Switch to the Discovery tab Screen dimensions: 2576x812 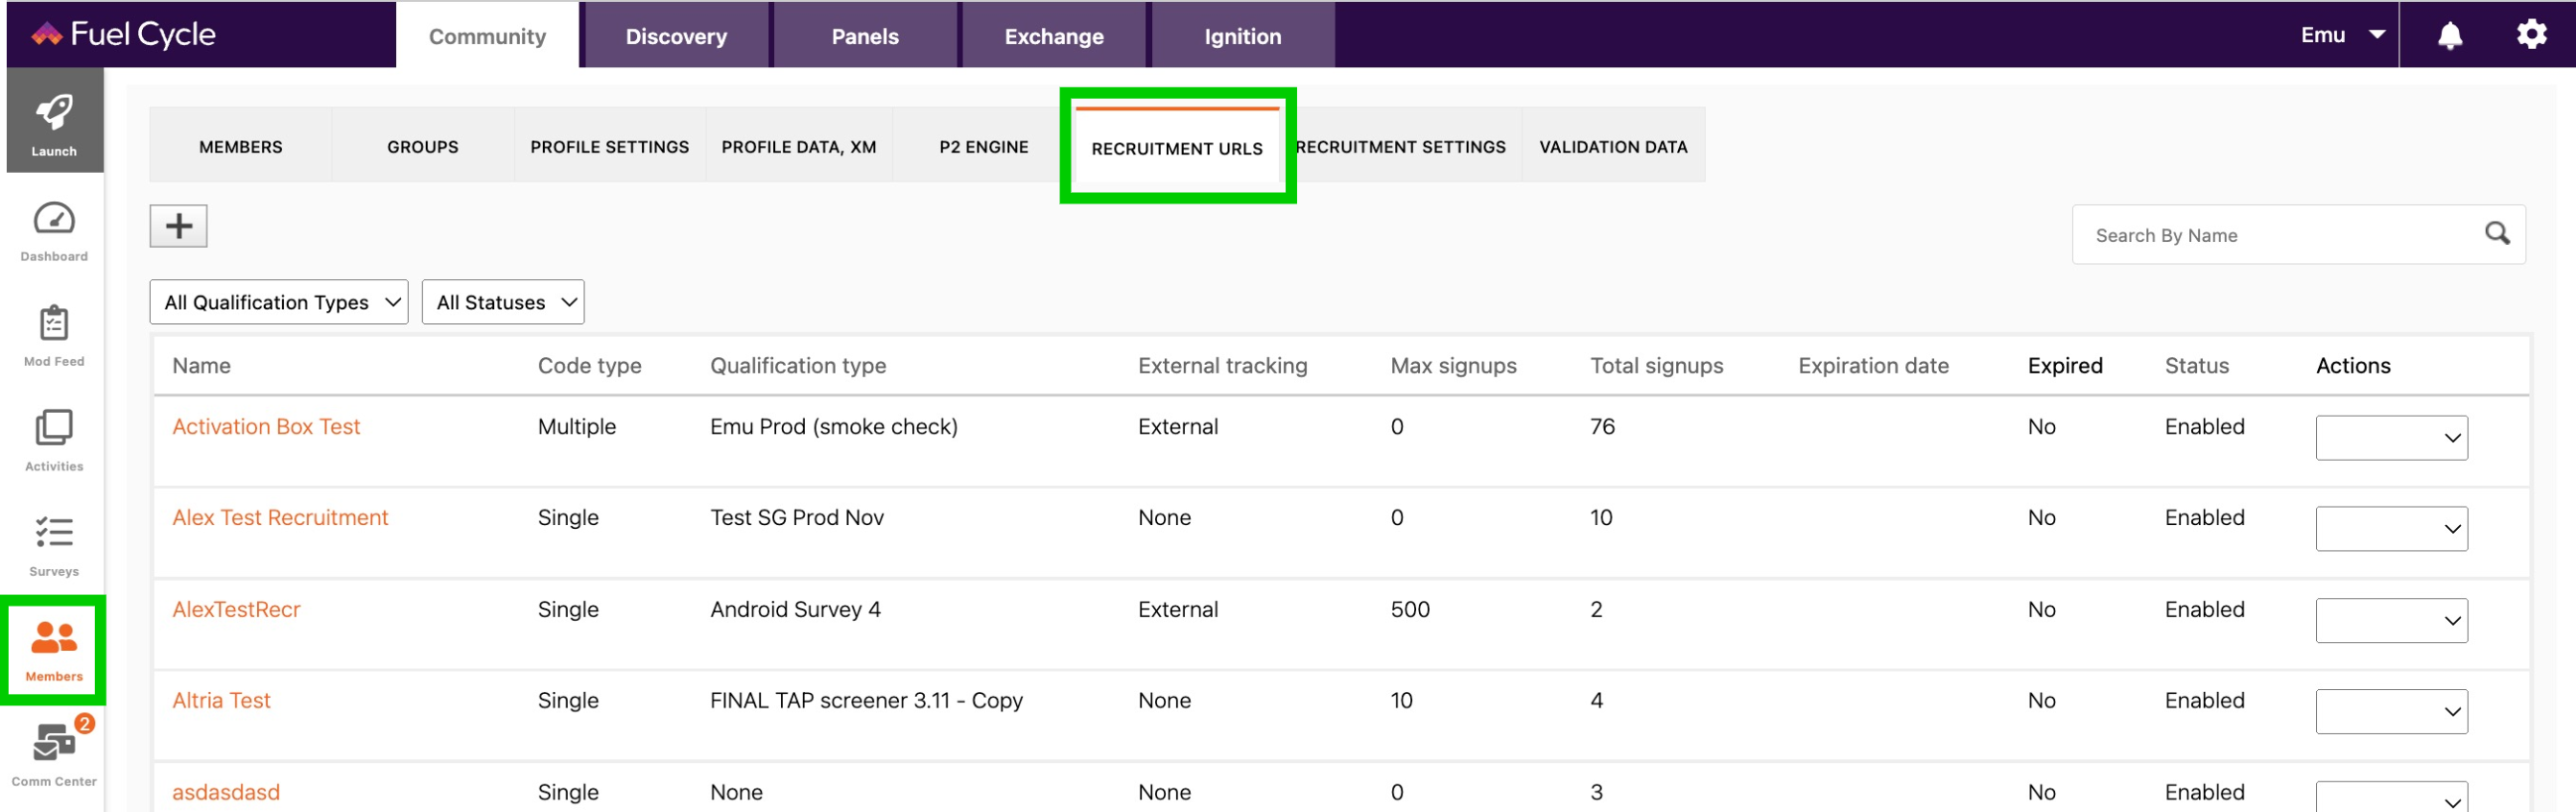point(676,36)
